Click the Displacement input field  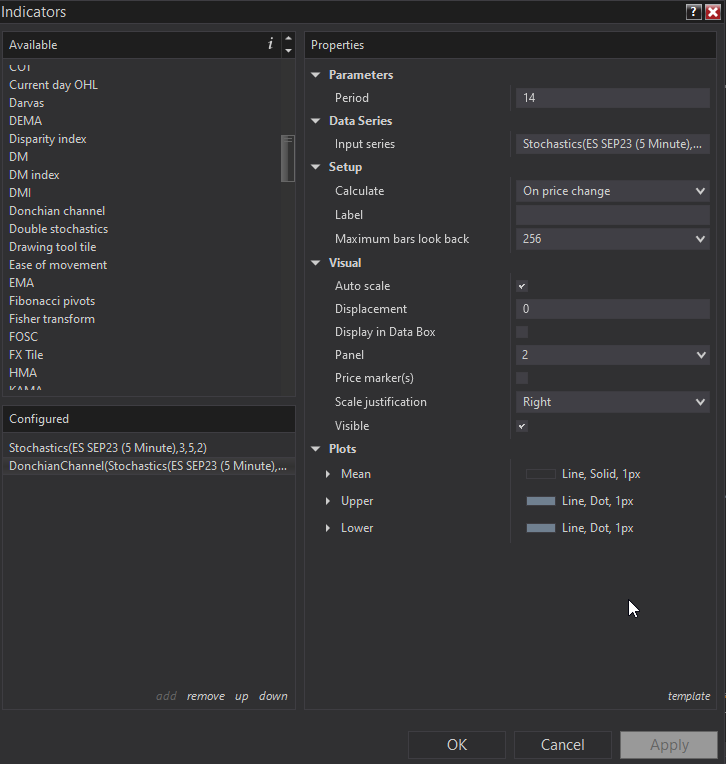pos(612,309)
